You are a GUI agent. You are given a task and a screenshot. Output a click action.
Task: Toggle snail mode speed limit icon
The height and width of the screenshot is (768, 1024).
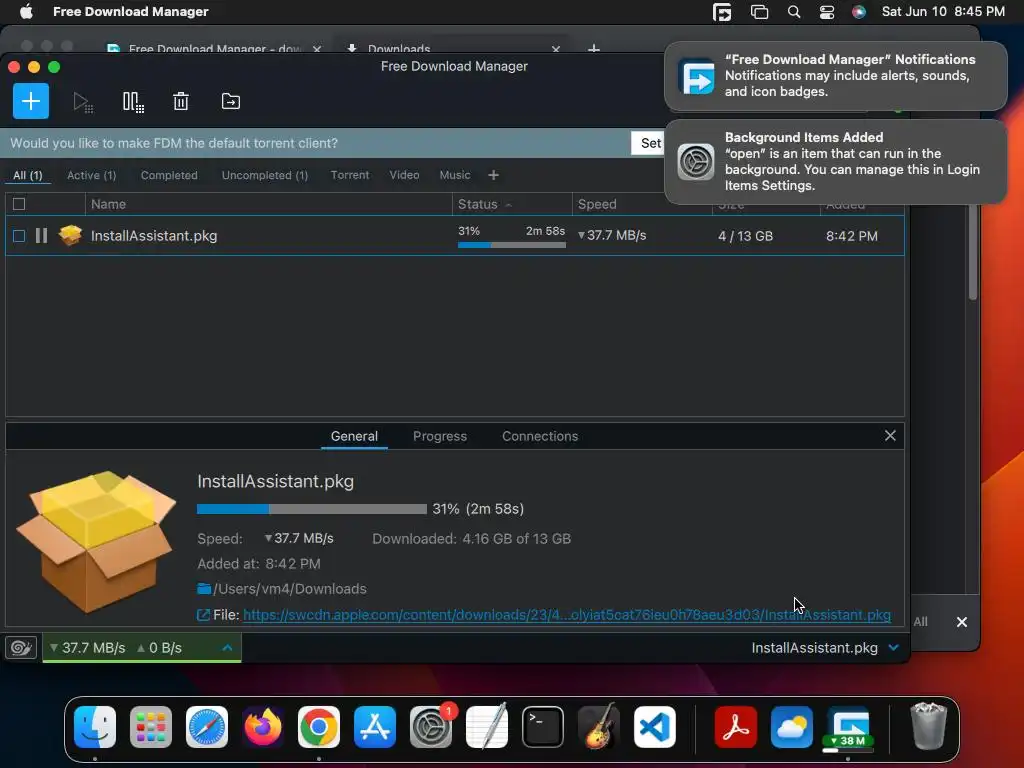pos(21,648)
